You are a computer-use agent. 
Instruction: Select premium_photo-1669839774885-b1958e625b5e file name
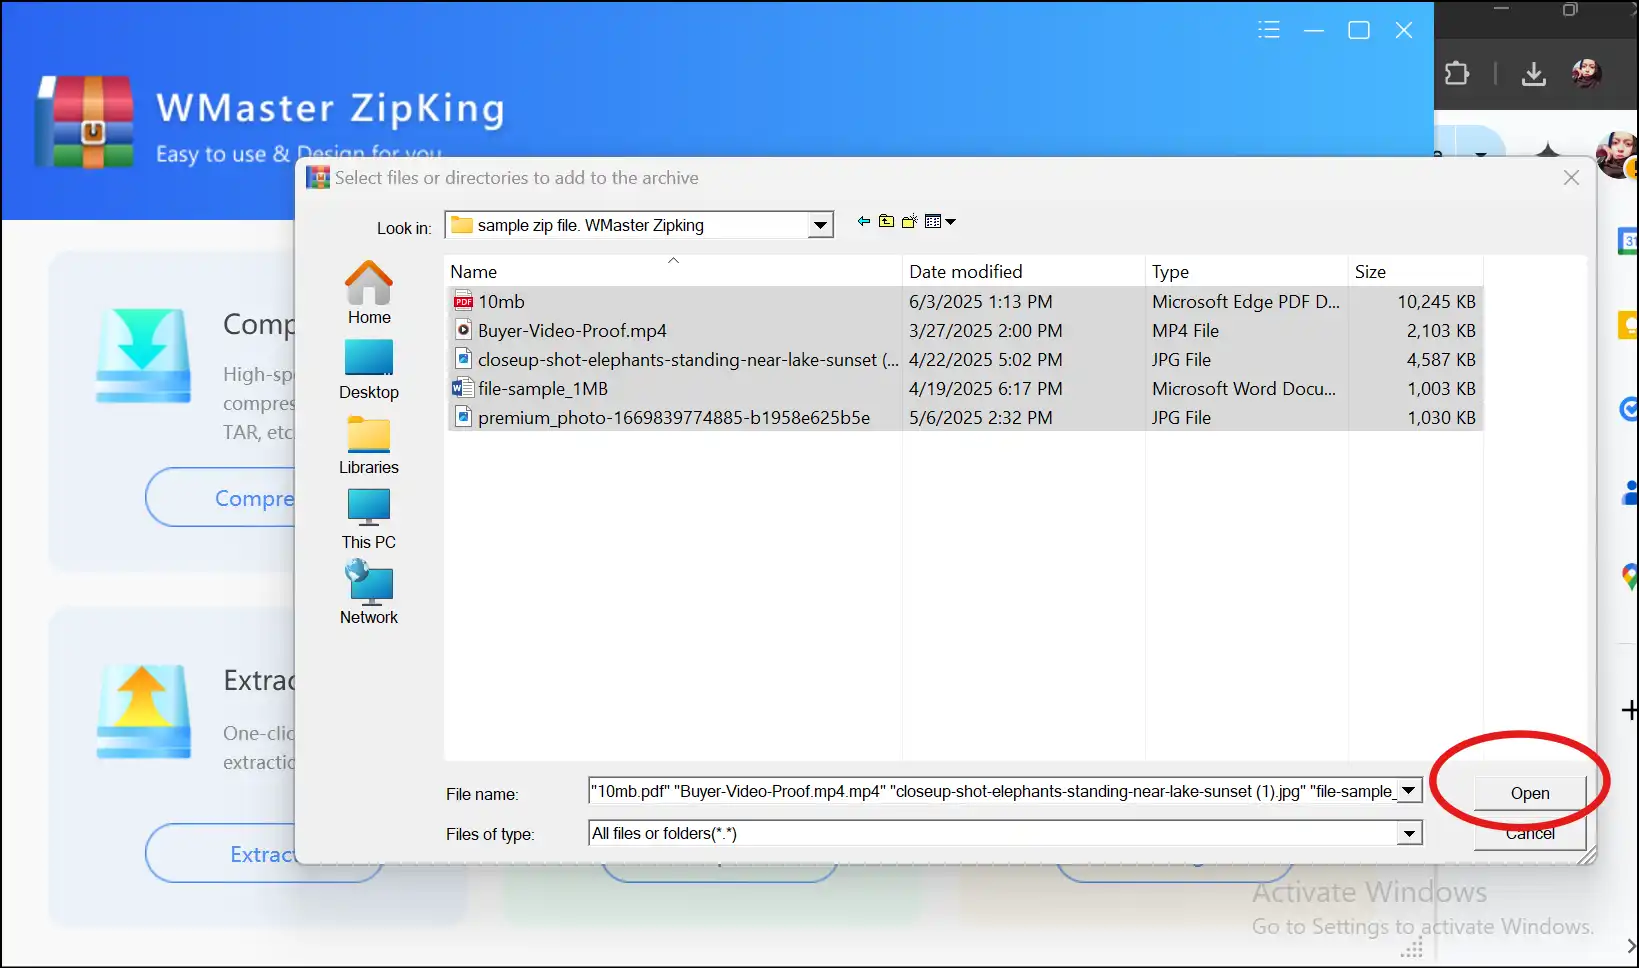pyautogui.click(x=674, y=417)
